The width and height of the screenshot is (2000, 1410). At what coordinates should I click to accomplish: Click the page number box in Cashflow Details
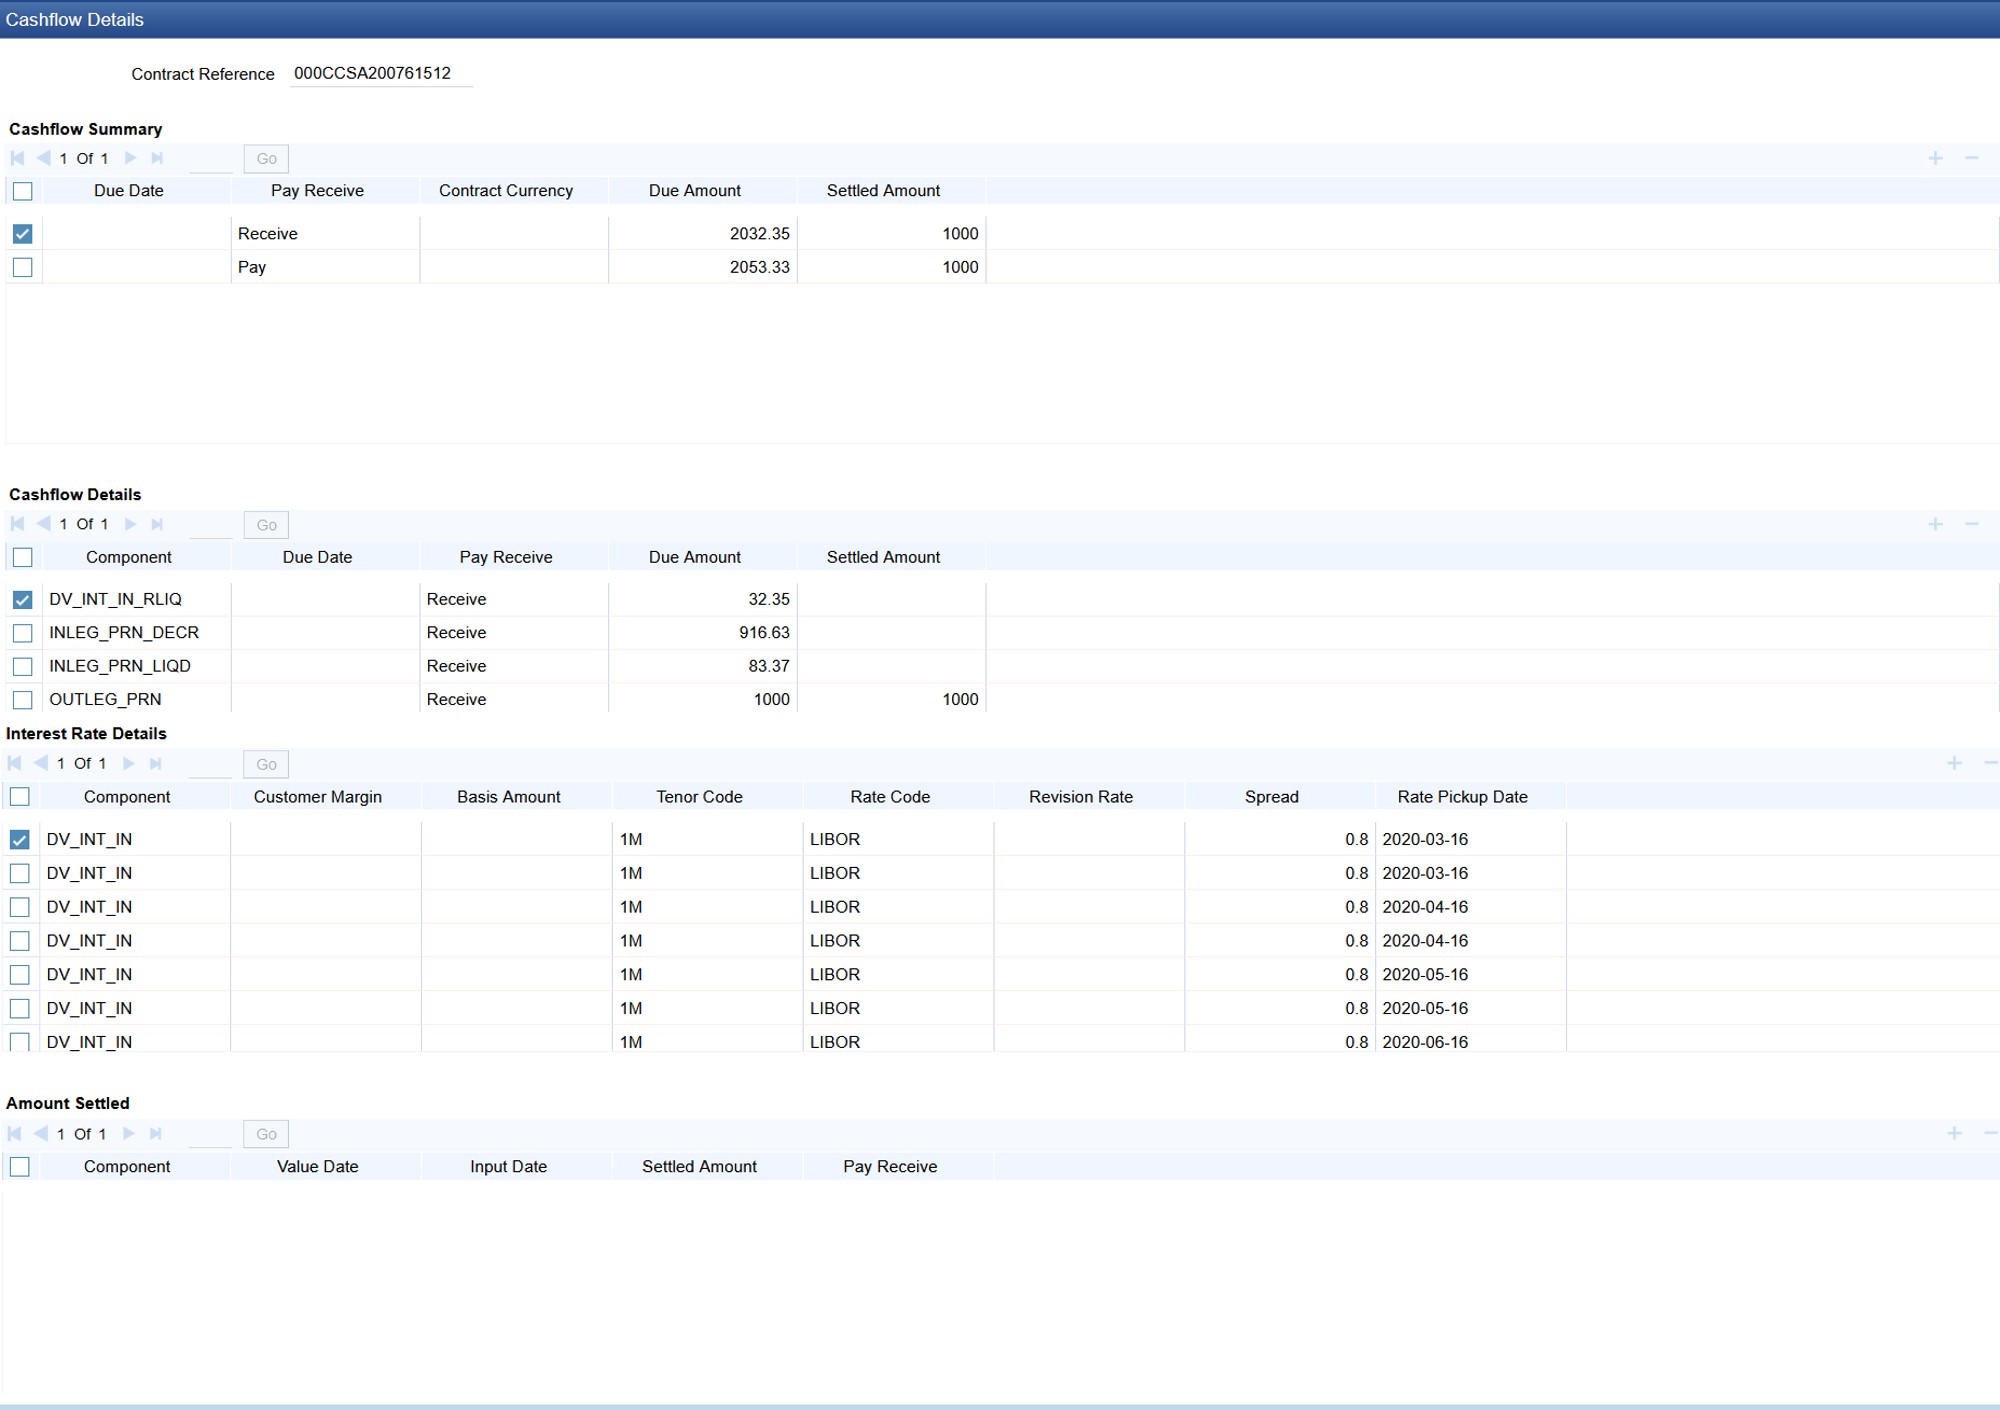[211, 524]
